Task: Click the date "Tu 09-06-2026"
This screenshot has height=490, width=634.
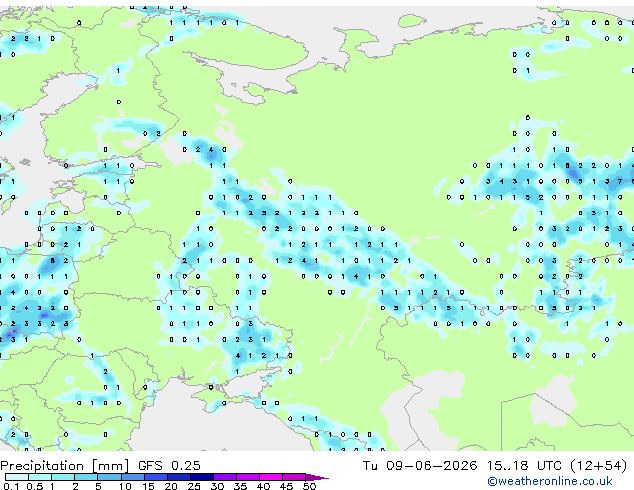Action: 420,466
